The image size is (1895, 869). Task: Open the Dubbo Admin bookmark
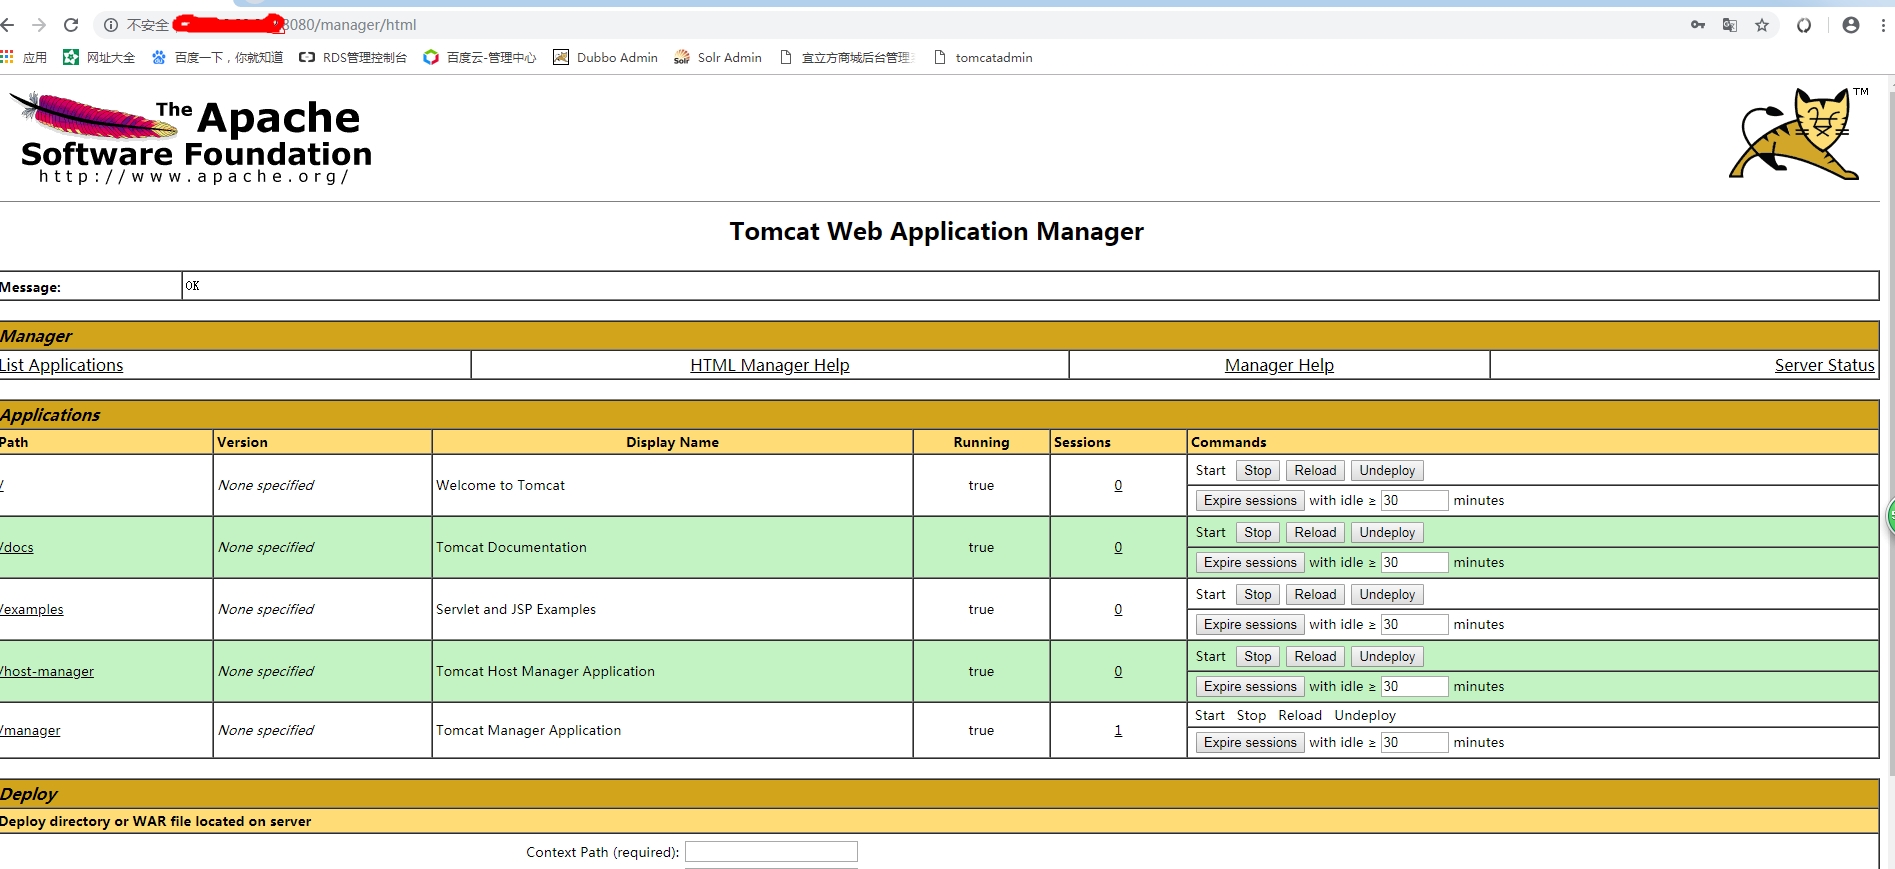click(606, 57)
